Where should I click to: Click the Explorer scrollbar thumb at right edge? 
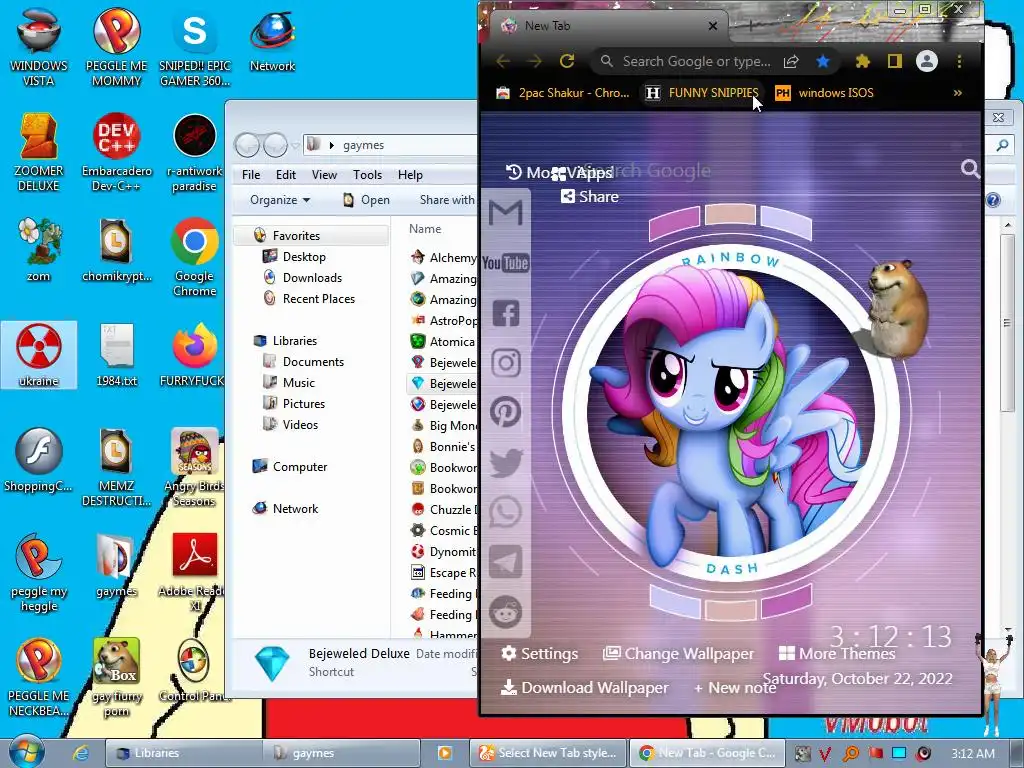pyautogui.click(x=1008, y=323)
